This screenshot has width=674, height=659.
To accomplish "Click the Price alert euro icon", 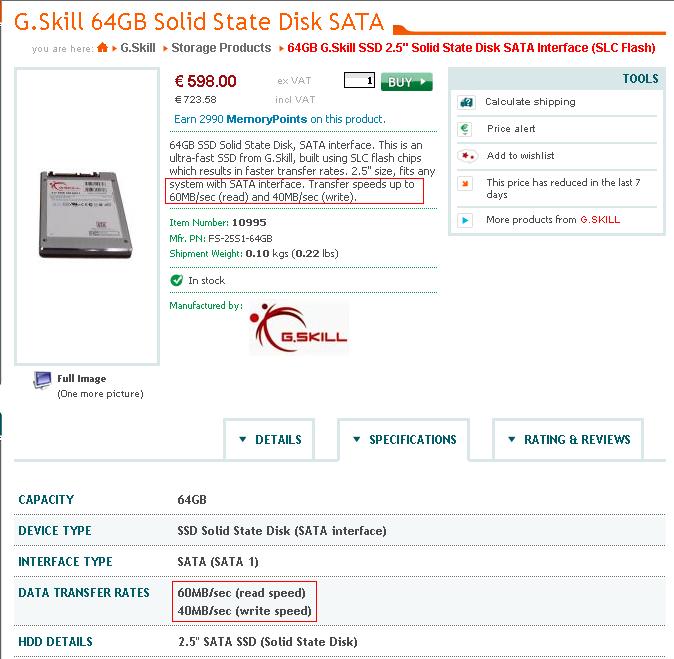I will coord(465,129).
